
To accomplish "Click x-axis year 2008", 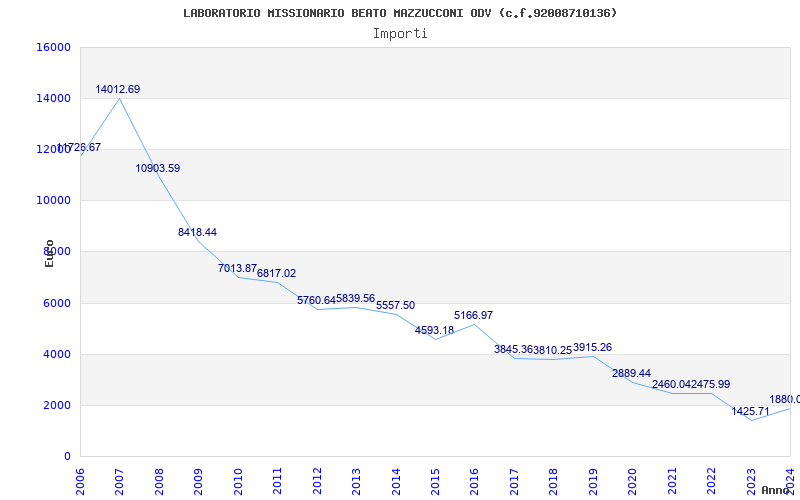I will [159, 481].
